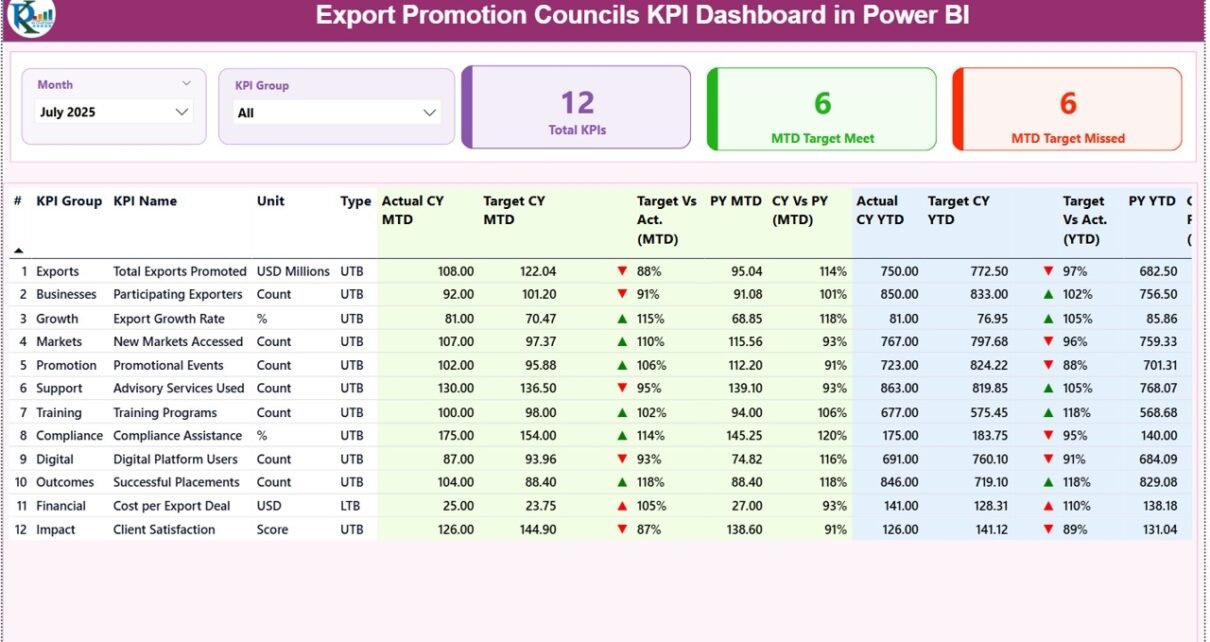The height and width of the screenshot is (642, 1210).
Task: Select the Client Satisfaction KPI cell
Action: pos(164,530)
